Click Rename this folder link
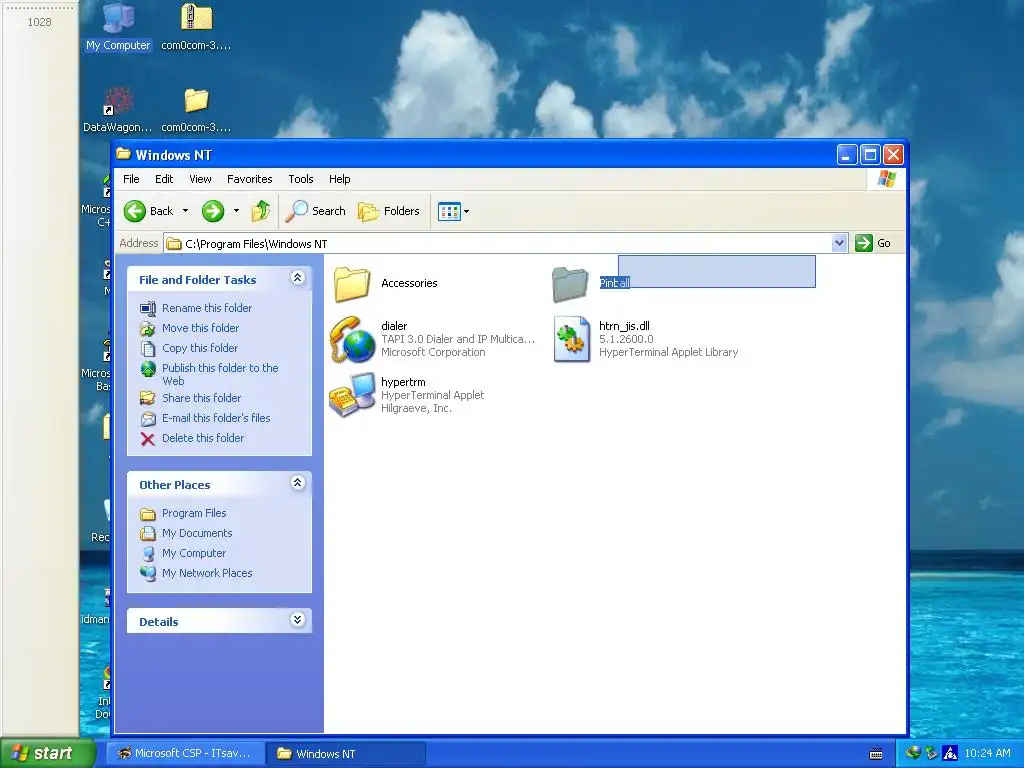The image size is (1024, 768). (x=207, y=308)
